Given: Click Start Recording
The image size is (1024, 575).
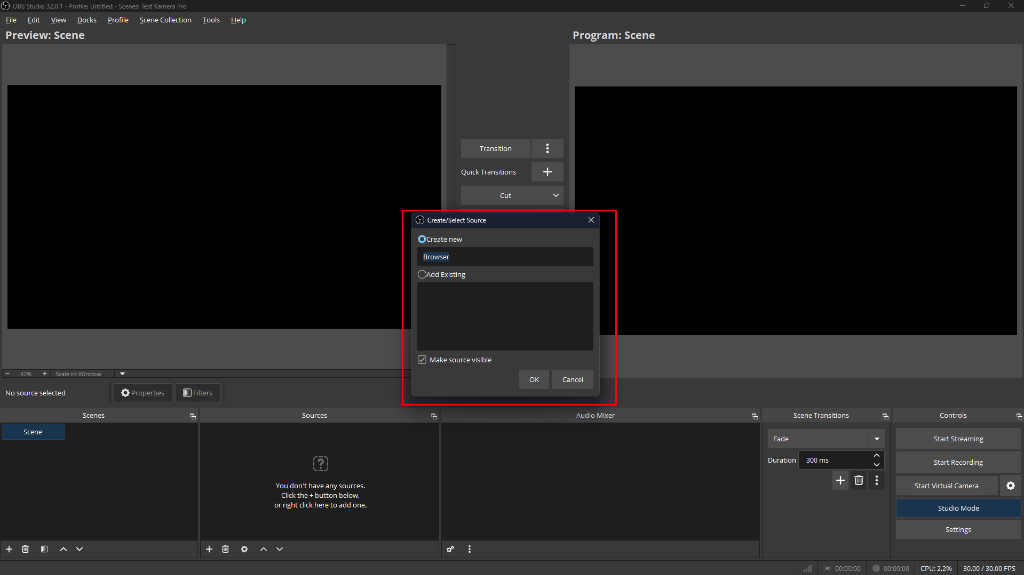Looking at the screenshot, I should [x=958, y=462].
